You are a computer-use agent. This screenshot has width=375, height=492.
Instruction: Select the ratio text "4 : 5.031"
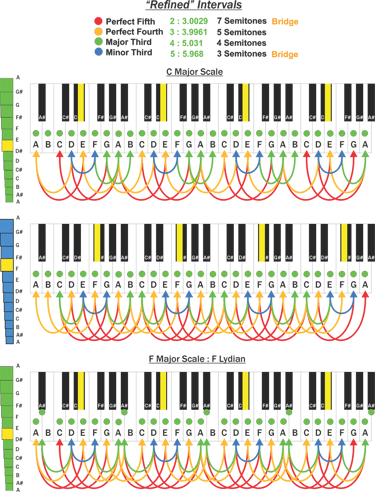pyautogui.click(x=186, y=43)
